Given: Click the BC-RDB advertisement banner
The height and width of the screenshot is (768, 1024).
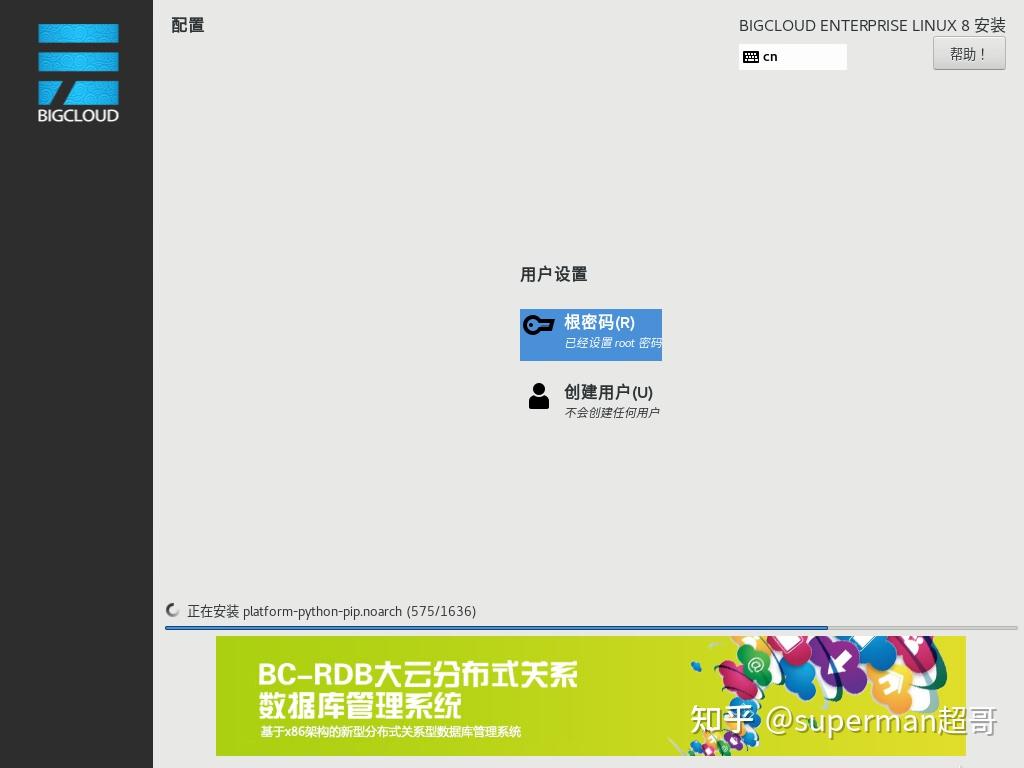Looking at the screenshot, I should (591, 696).
